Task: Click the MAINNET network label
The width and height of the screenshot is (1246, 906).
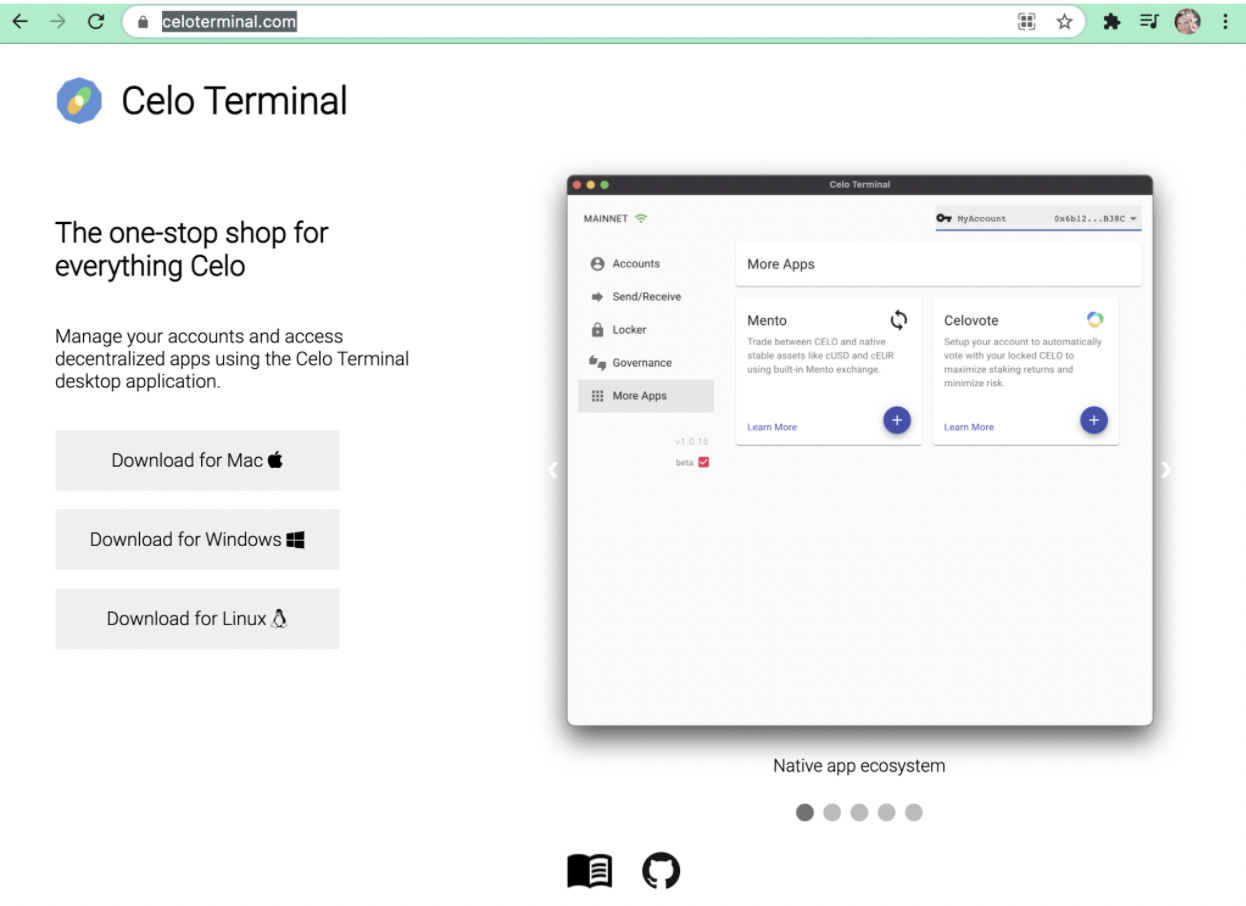Action: (x=606, y=218)
